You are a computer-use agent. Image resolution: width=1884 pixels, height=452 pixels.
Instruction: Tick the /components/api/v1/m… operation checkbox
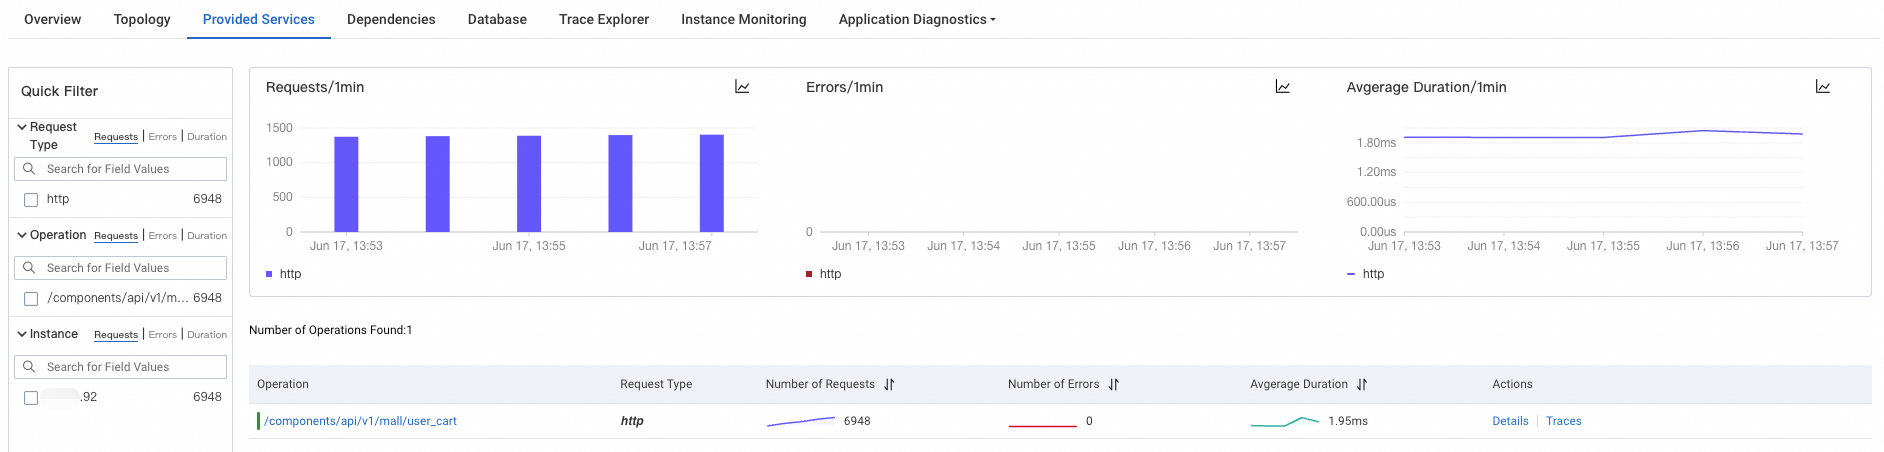click(x=31, y=299)
